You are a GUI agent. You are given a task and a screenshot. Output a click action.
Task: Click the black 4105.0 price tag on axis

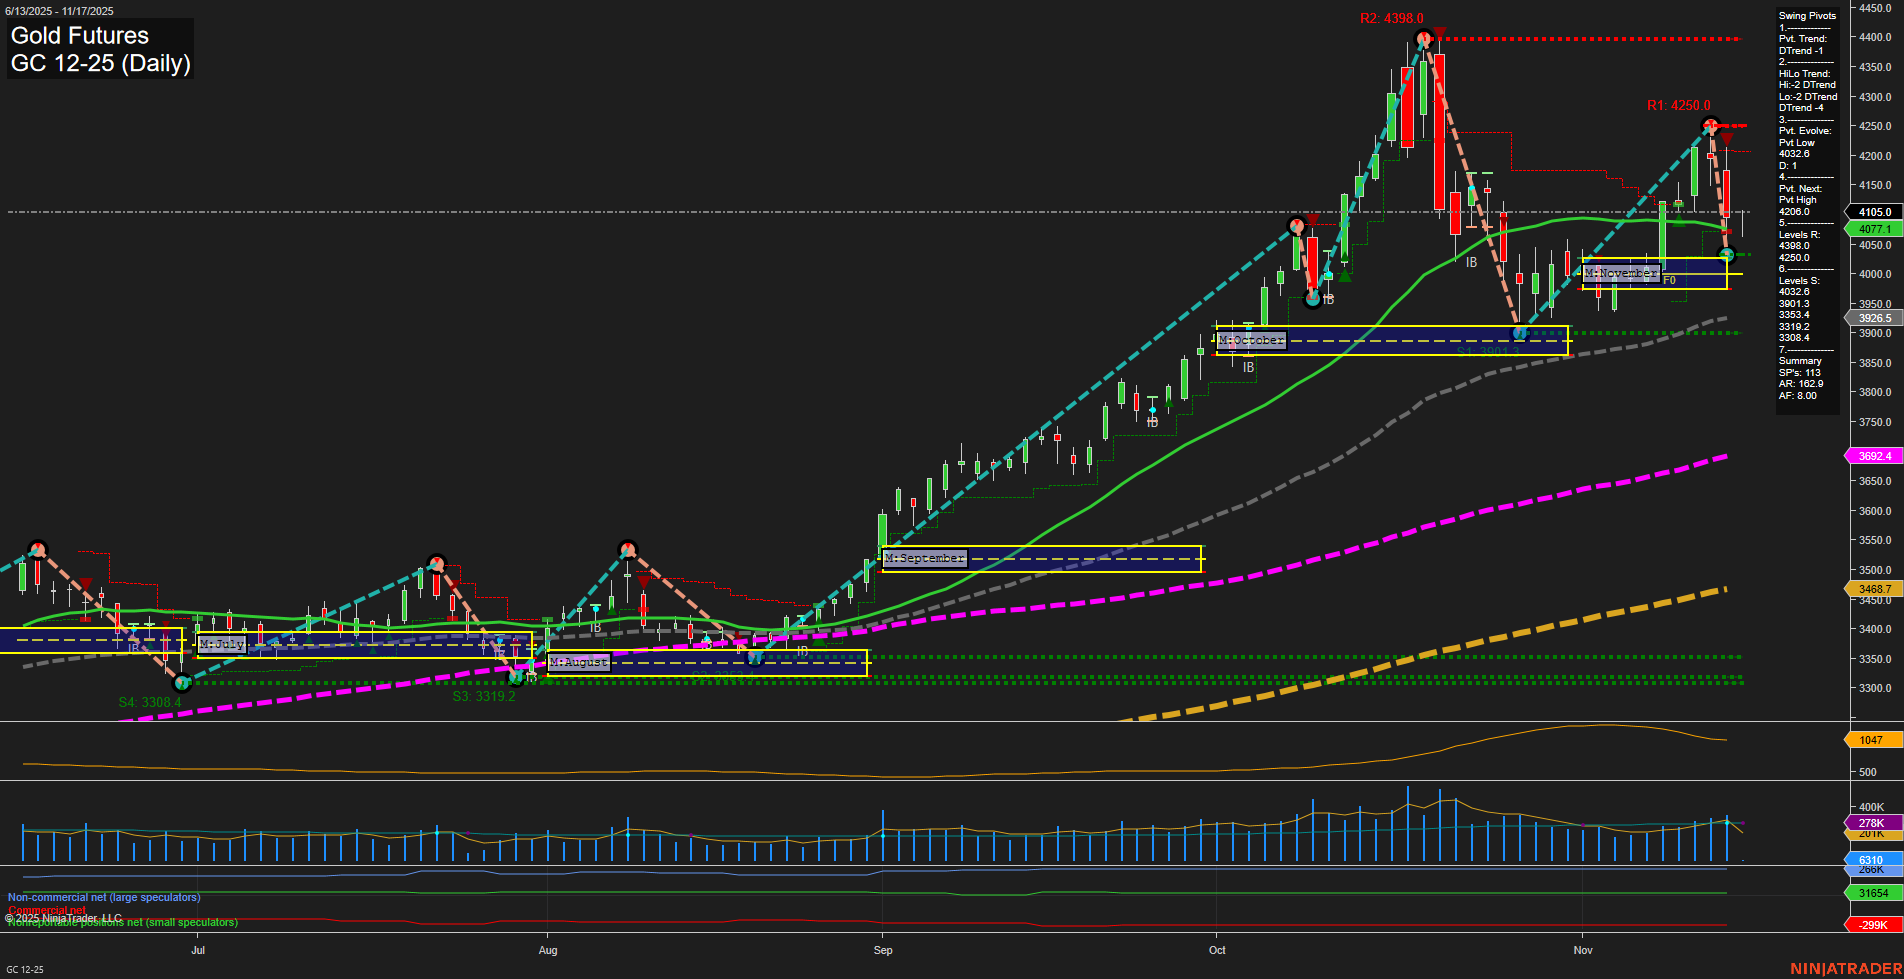click(x=1869, y=212)
